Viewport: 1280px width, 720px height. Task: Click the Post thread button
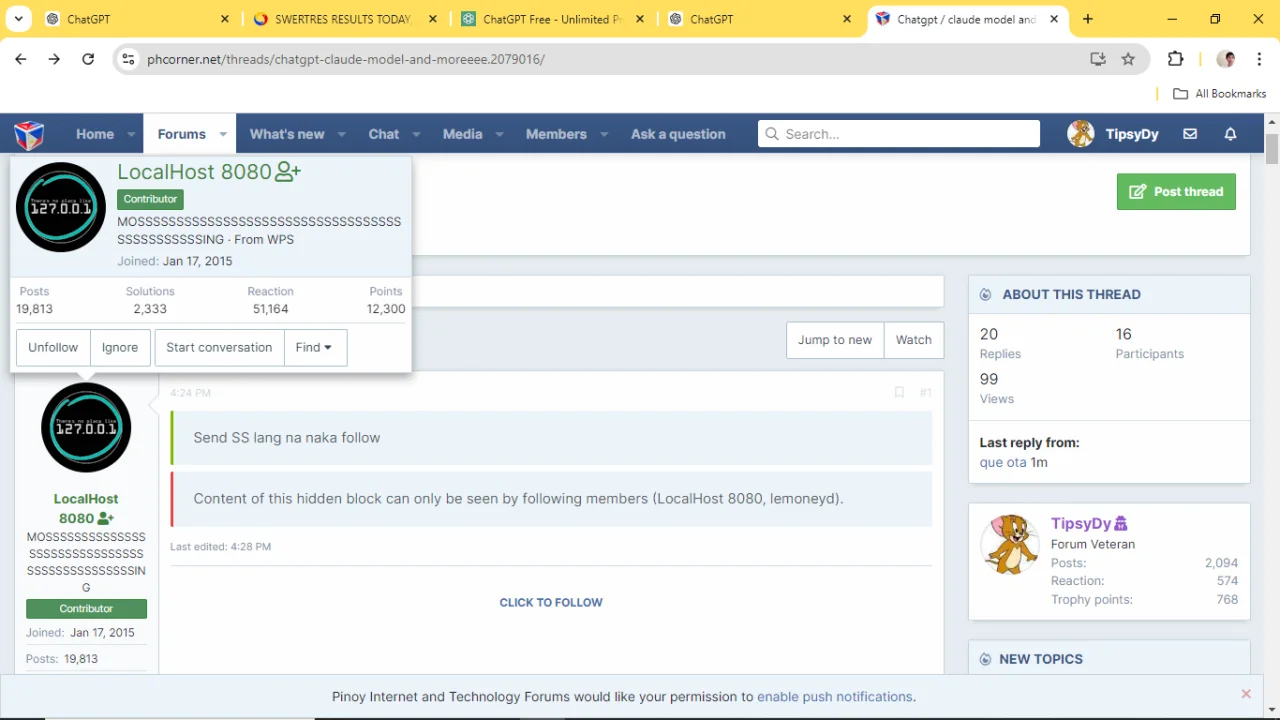tap(1176, 191)
